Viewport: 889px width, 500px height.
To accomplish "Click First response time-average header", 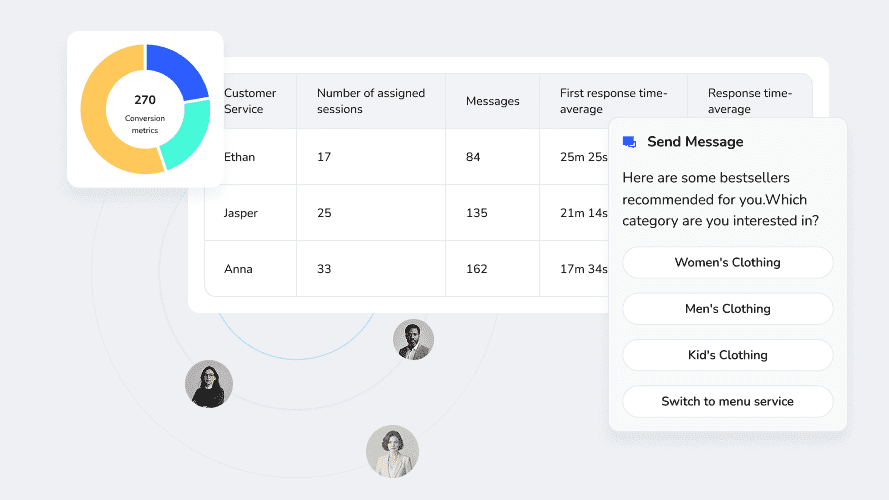I will [x=613, y=101].
